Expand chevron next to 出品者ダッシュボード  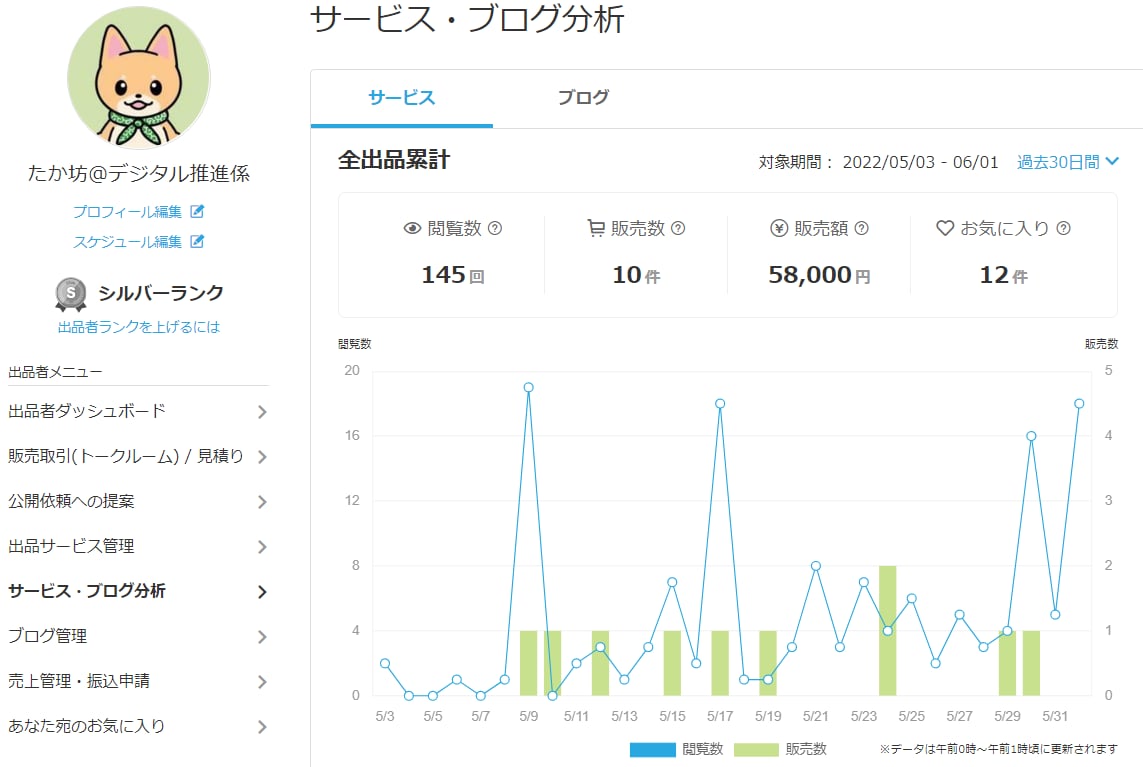click(x=262, y=412)
